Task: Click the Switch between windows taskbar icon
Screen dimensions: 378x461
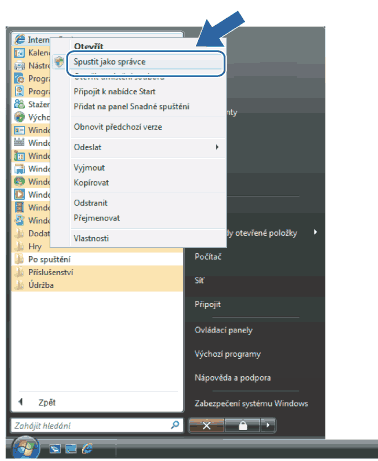Action: [71, 449]
